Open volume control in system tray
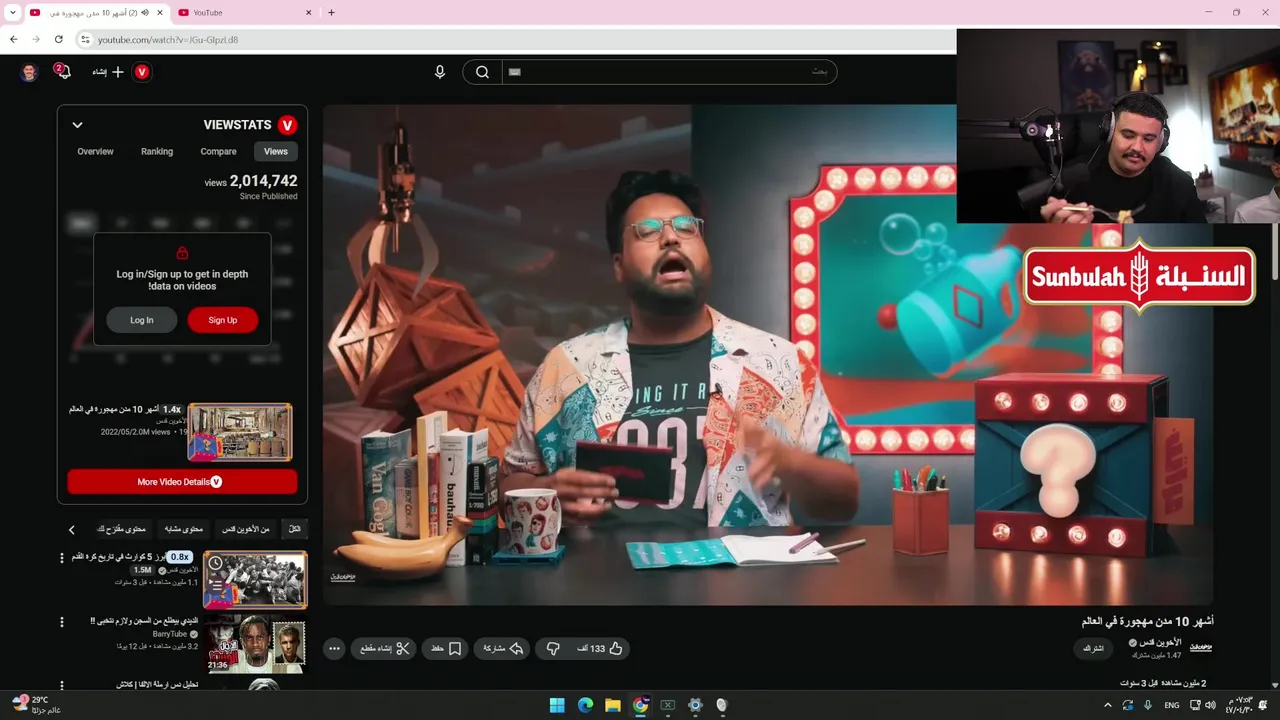This screenshot has width=1280, height=720. [x=1210, y=705]
